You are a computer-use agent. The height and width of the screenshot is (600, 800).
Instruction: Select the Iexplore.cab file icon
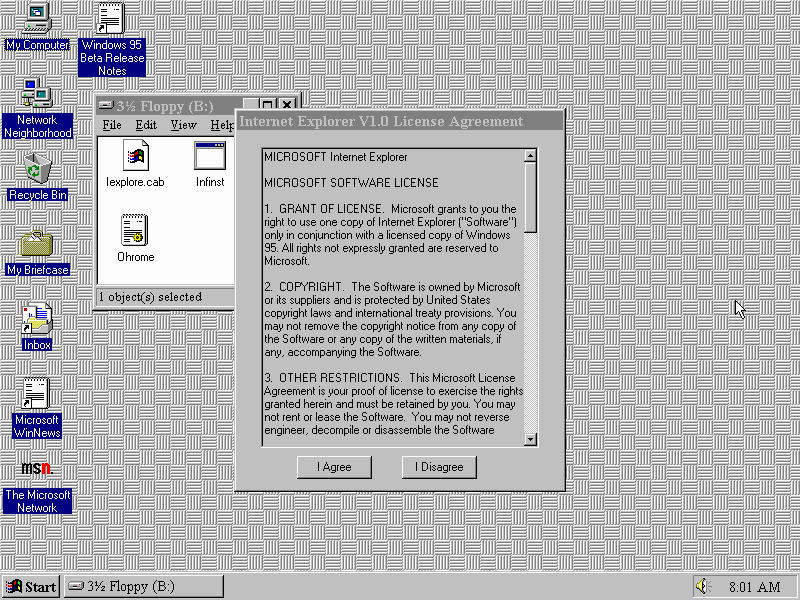135,157
